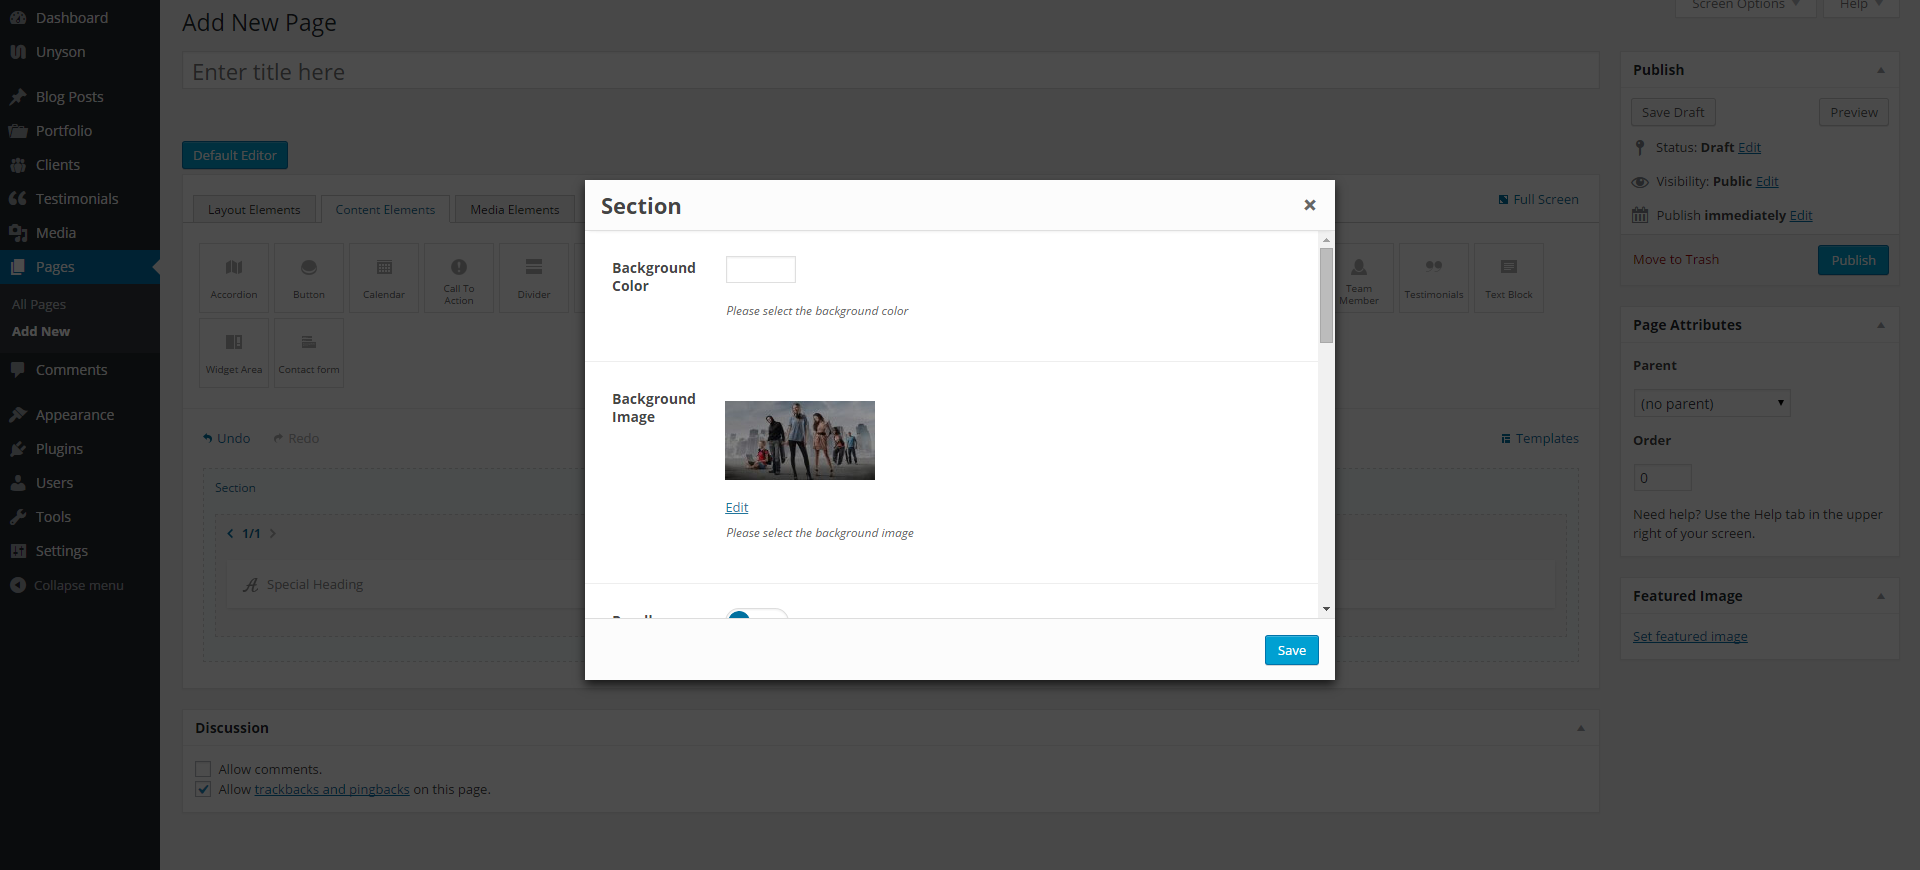Click the Default Editor button
This screenshot has width=1920, height=870.
click(x=235, y=155)
